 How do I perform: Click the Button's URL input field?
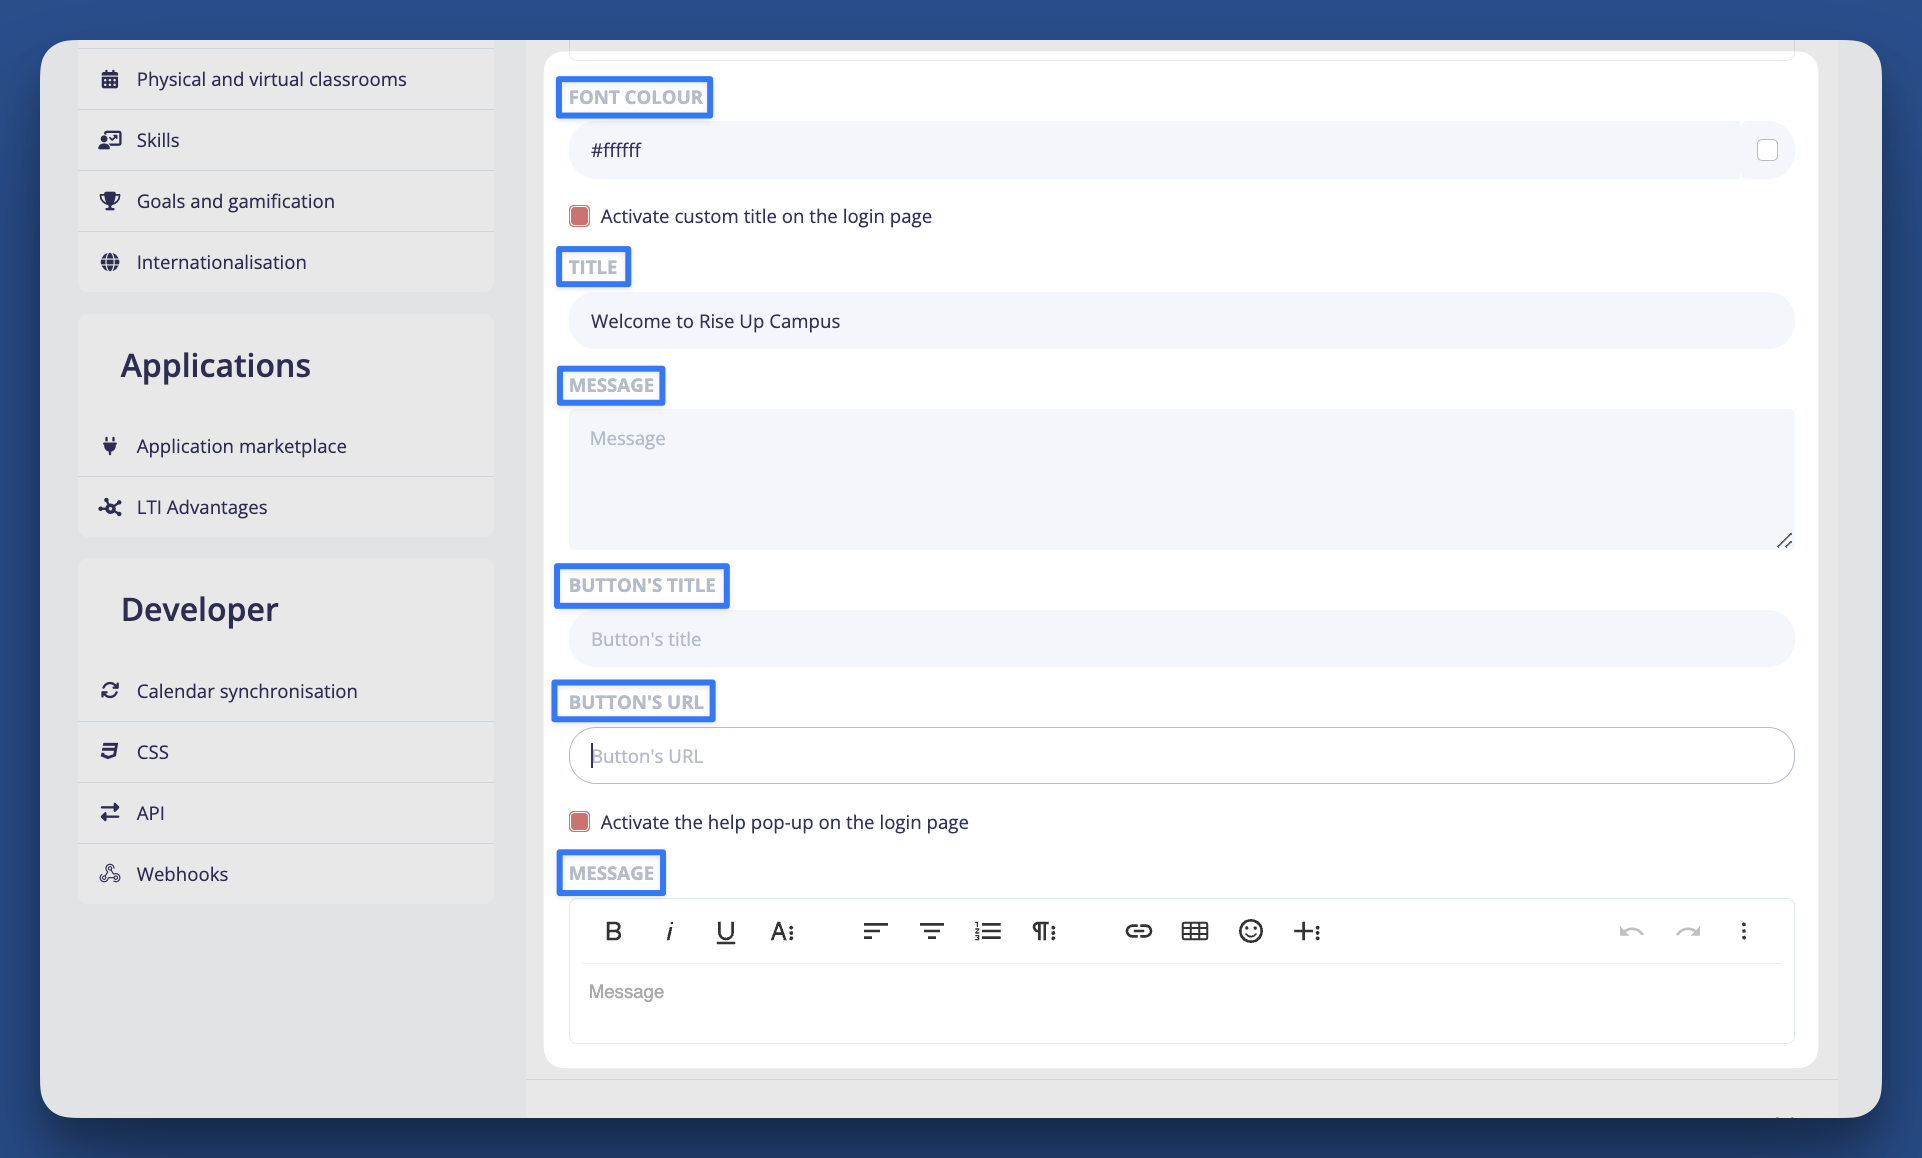[1182, 756]
